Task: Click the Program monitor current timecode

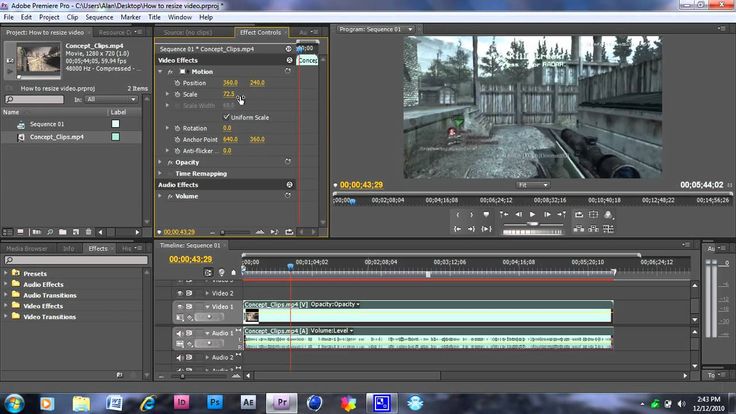Action: point(361,185)
